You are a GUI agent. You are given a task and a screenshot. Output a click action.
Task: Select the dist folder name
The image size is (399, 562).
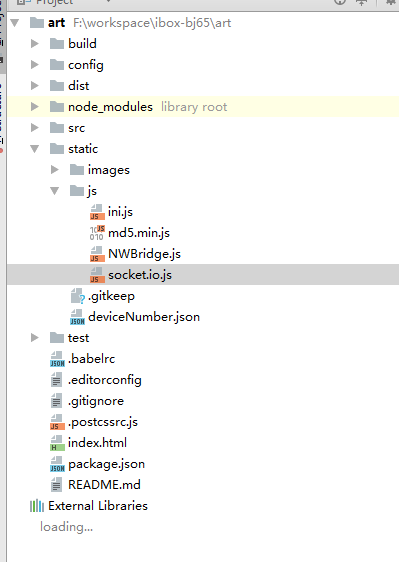79,86
